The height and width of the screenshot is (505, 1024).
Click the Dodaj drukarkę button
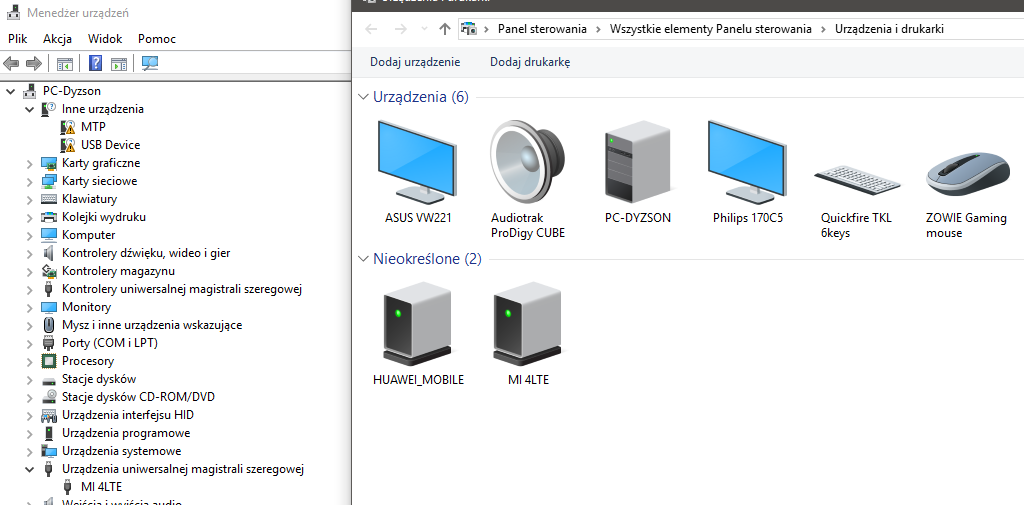tap(530, 62)
